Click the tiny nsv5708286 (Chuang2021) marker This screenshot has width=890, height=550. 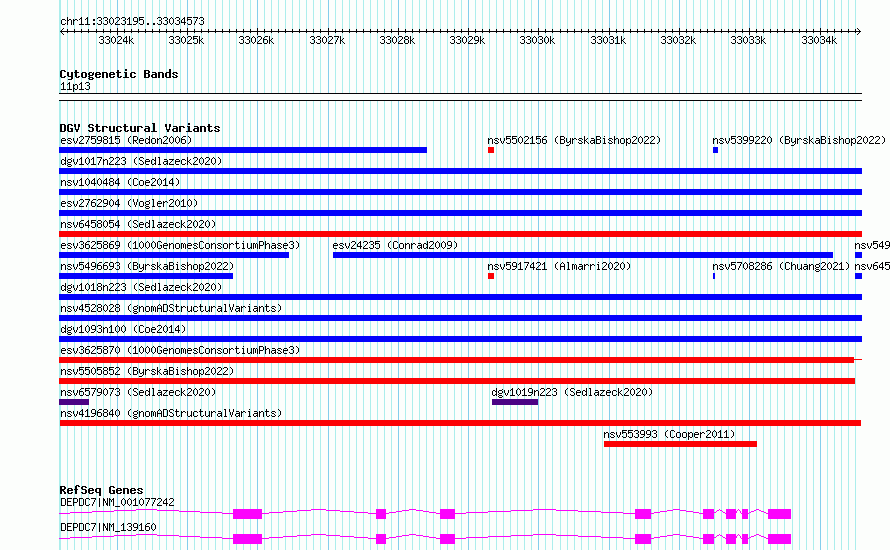click(x=714, y=276)
